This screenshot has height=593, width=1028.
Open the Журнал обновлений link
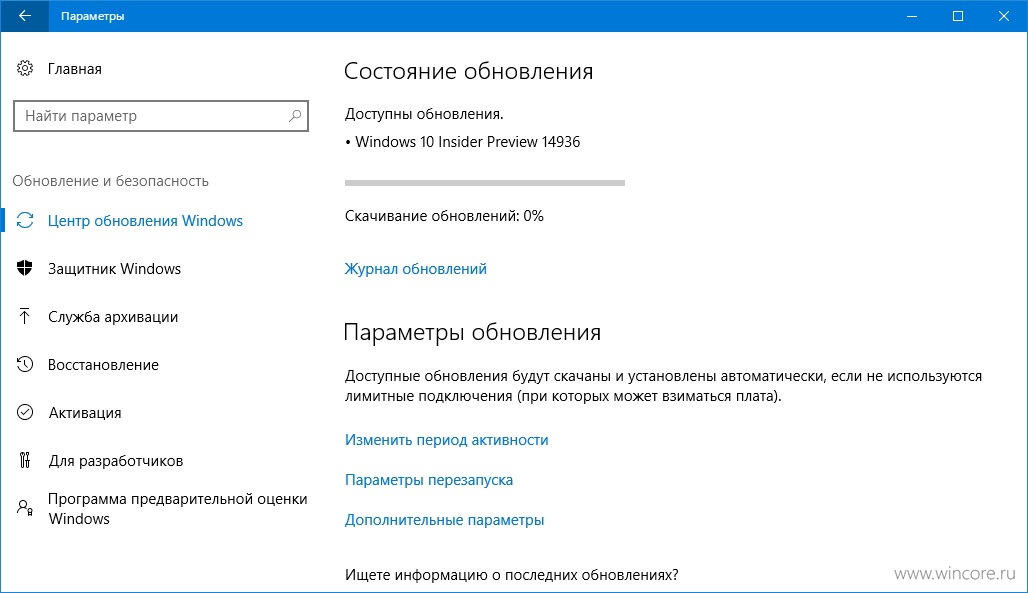click(416, 268)
